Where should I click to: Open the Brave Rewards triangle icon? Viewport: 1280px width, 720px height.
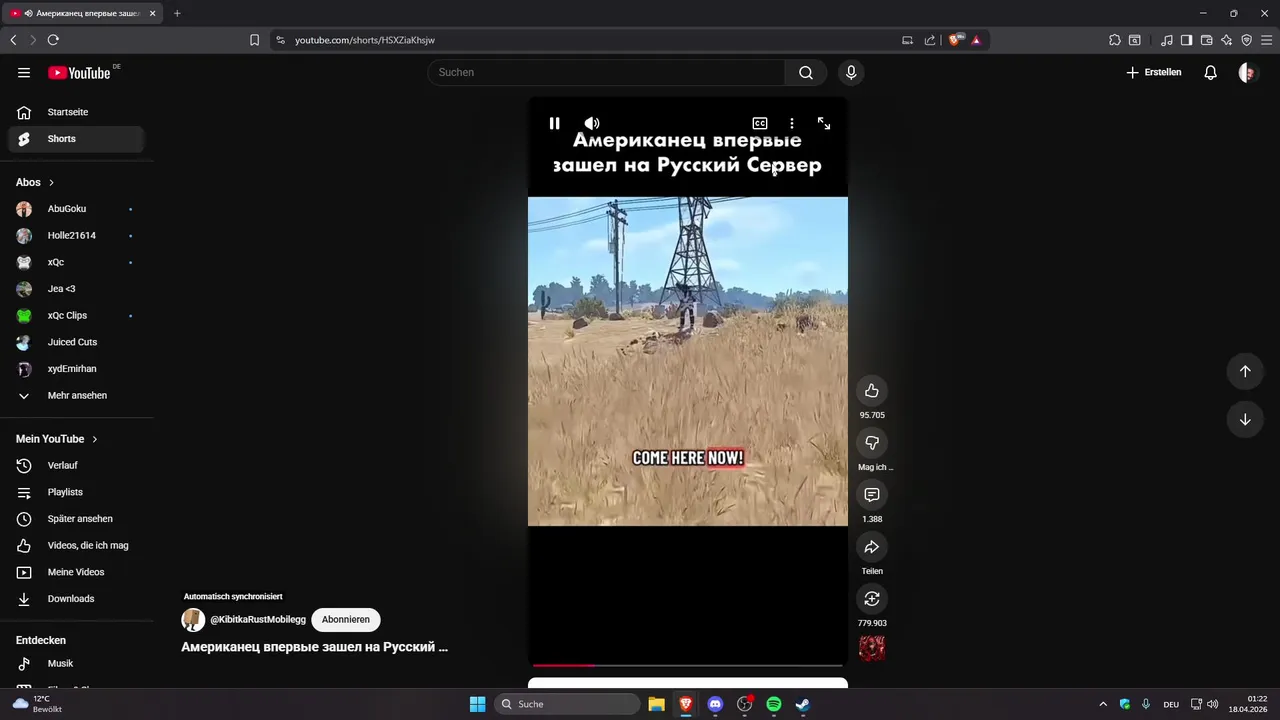click(976, 40)
